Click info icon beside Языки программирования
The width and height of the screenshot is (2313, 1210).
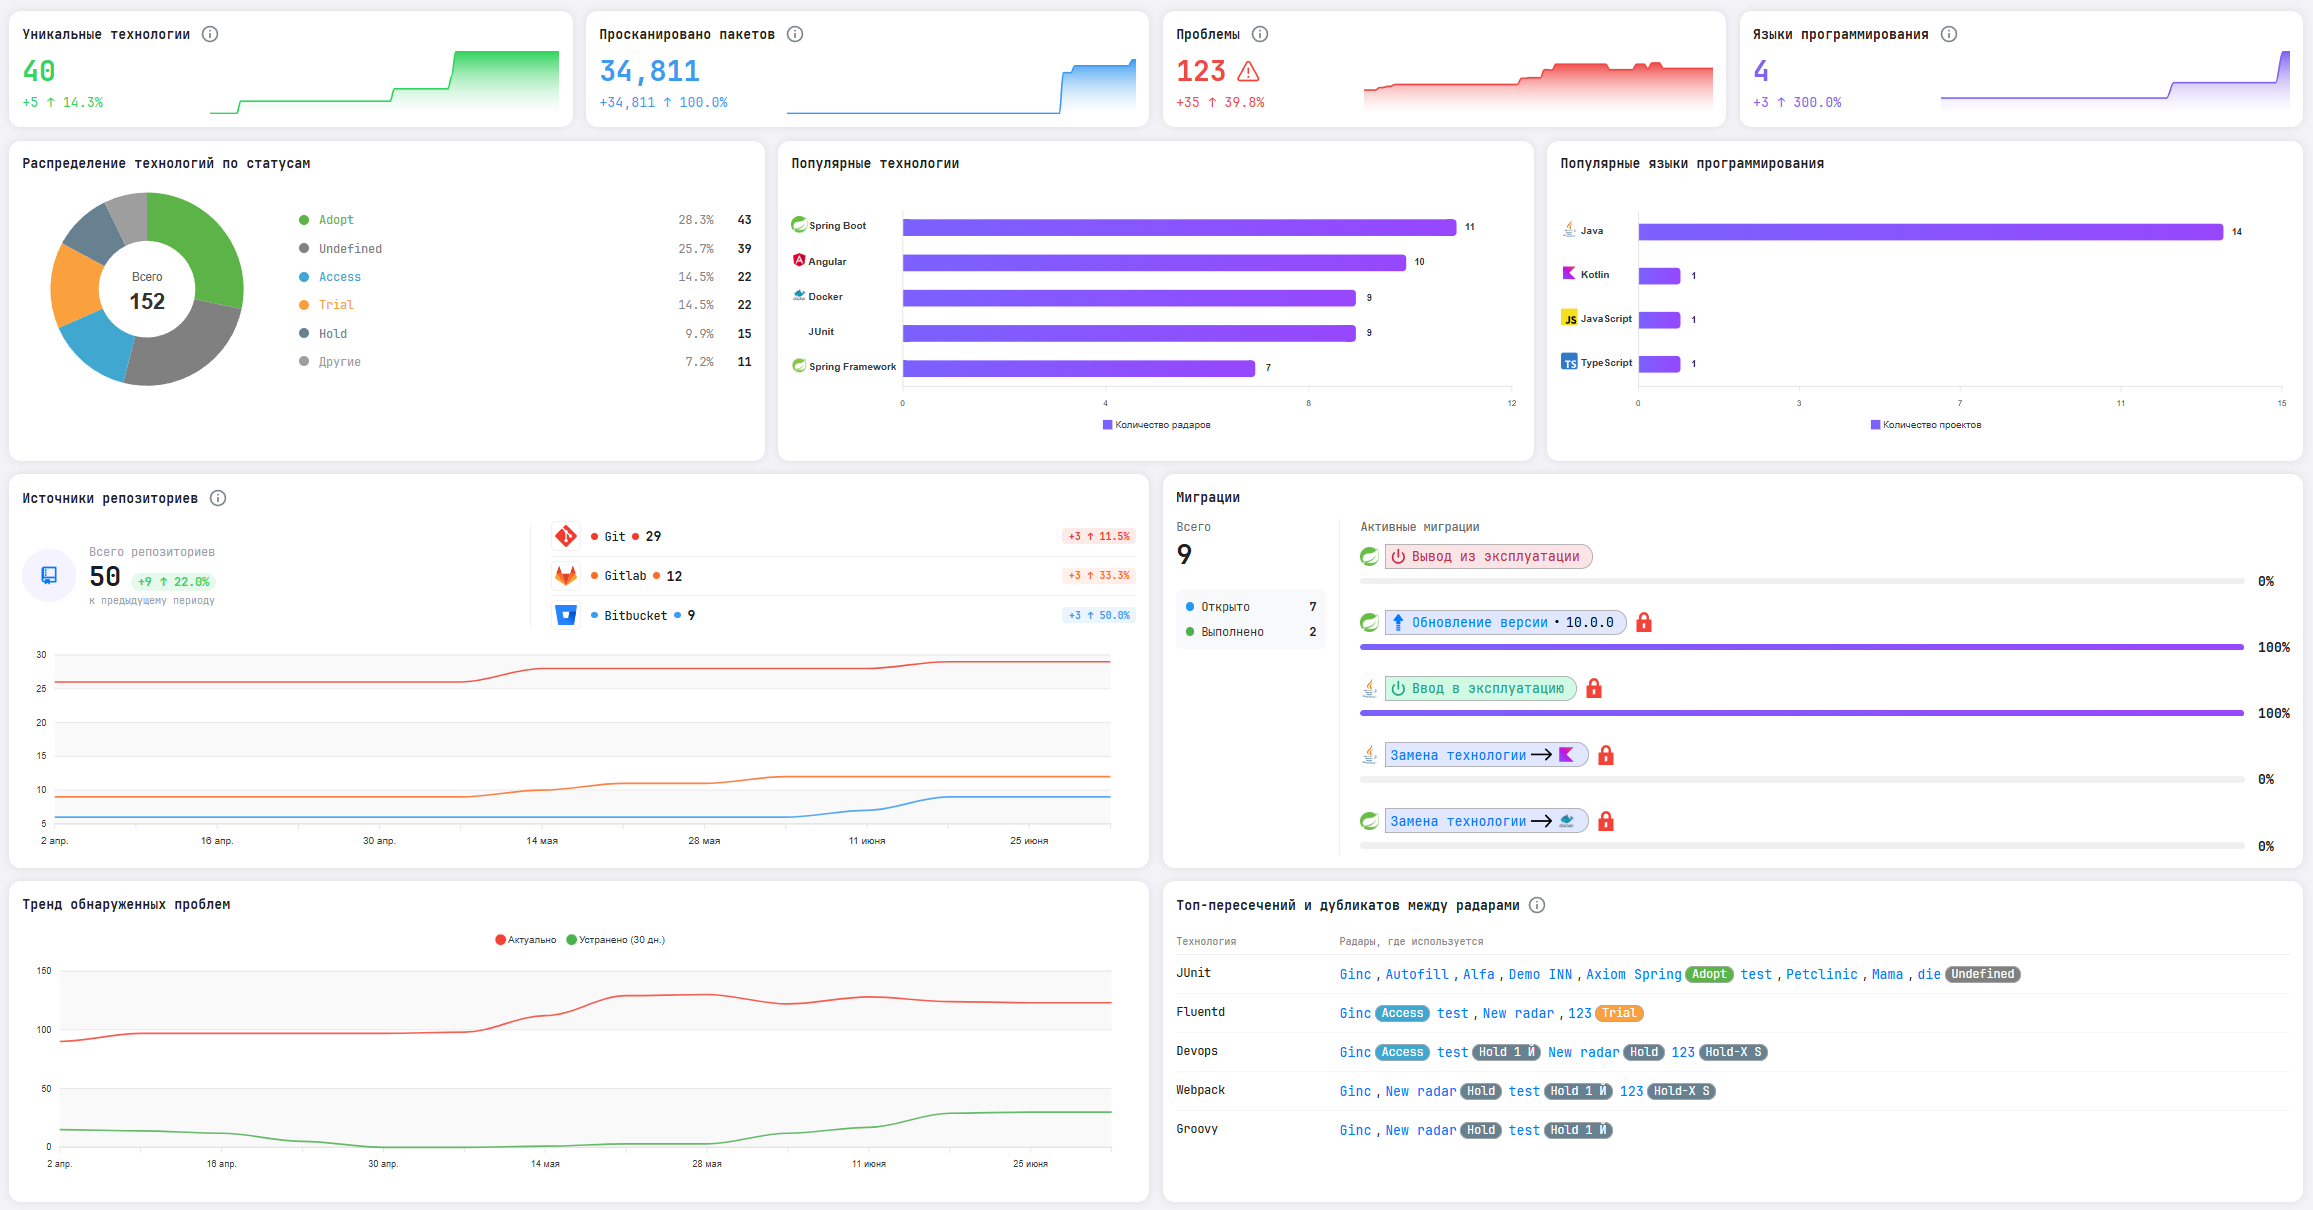coord(1949,34)
